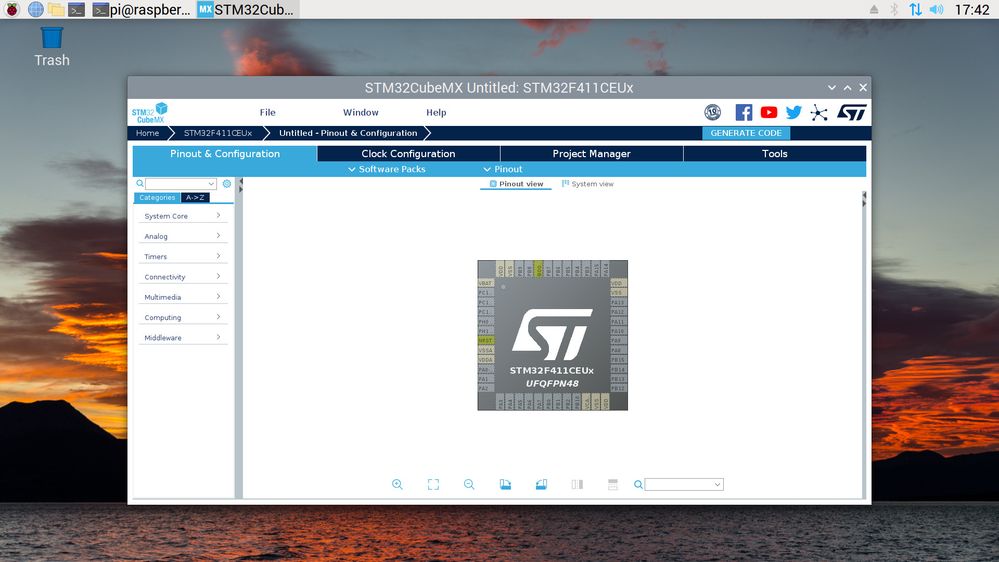
Task: Open the file manager from taskbar
Action: pos(56,10)
